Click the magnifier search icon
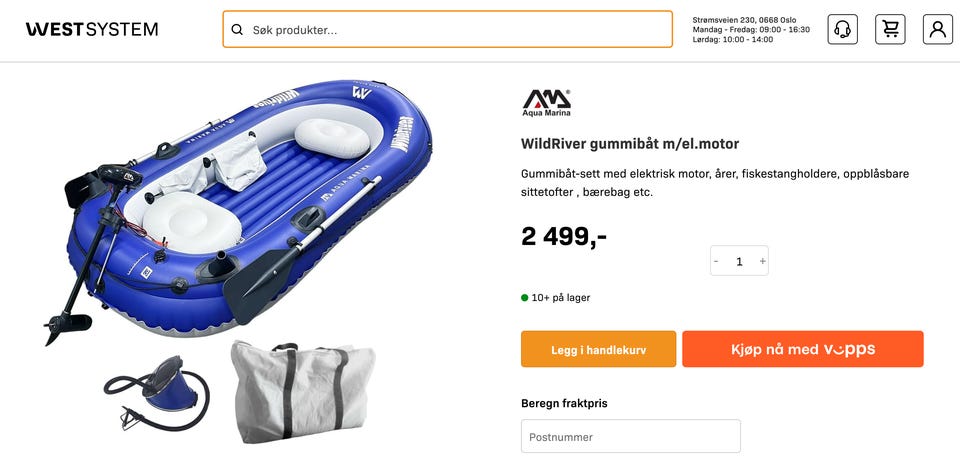Screen dimensions: 960x468 click(x=237, y=29)
